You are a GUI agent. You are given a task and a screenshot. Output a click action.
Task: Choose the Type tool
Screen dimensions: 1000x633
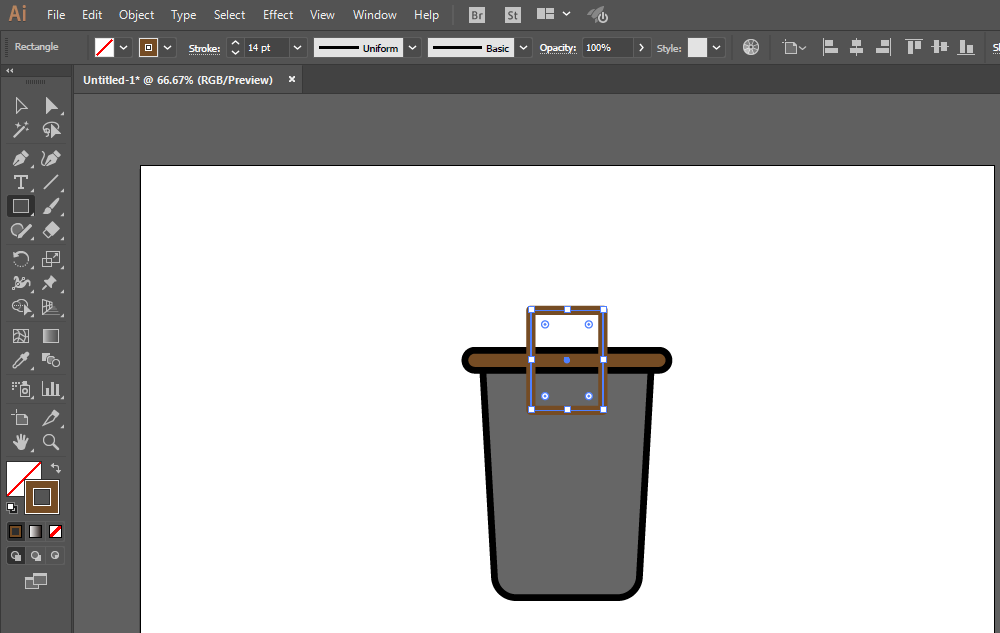tap(20, 182)
